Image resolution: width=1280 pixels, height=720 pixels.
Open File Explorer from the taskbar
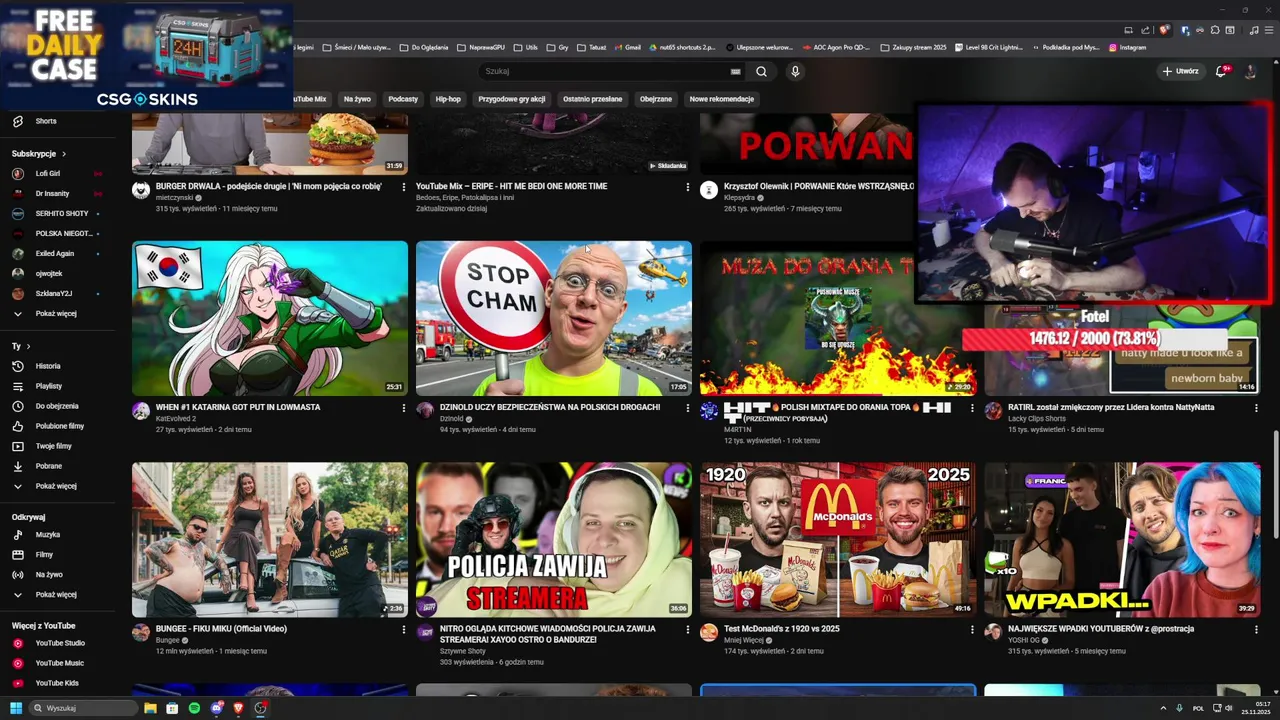[150, 708]
